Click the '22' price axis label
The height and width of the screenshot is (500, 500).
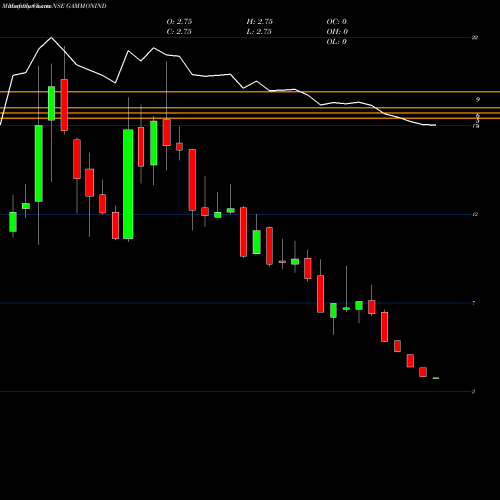point(475,38)
